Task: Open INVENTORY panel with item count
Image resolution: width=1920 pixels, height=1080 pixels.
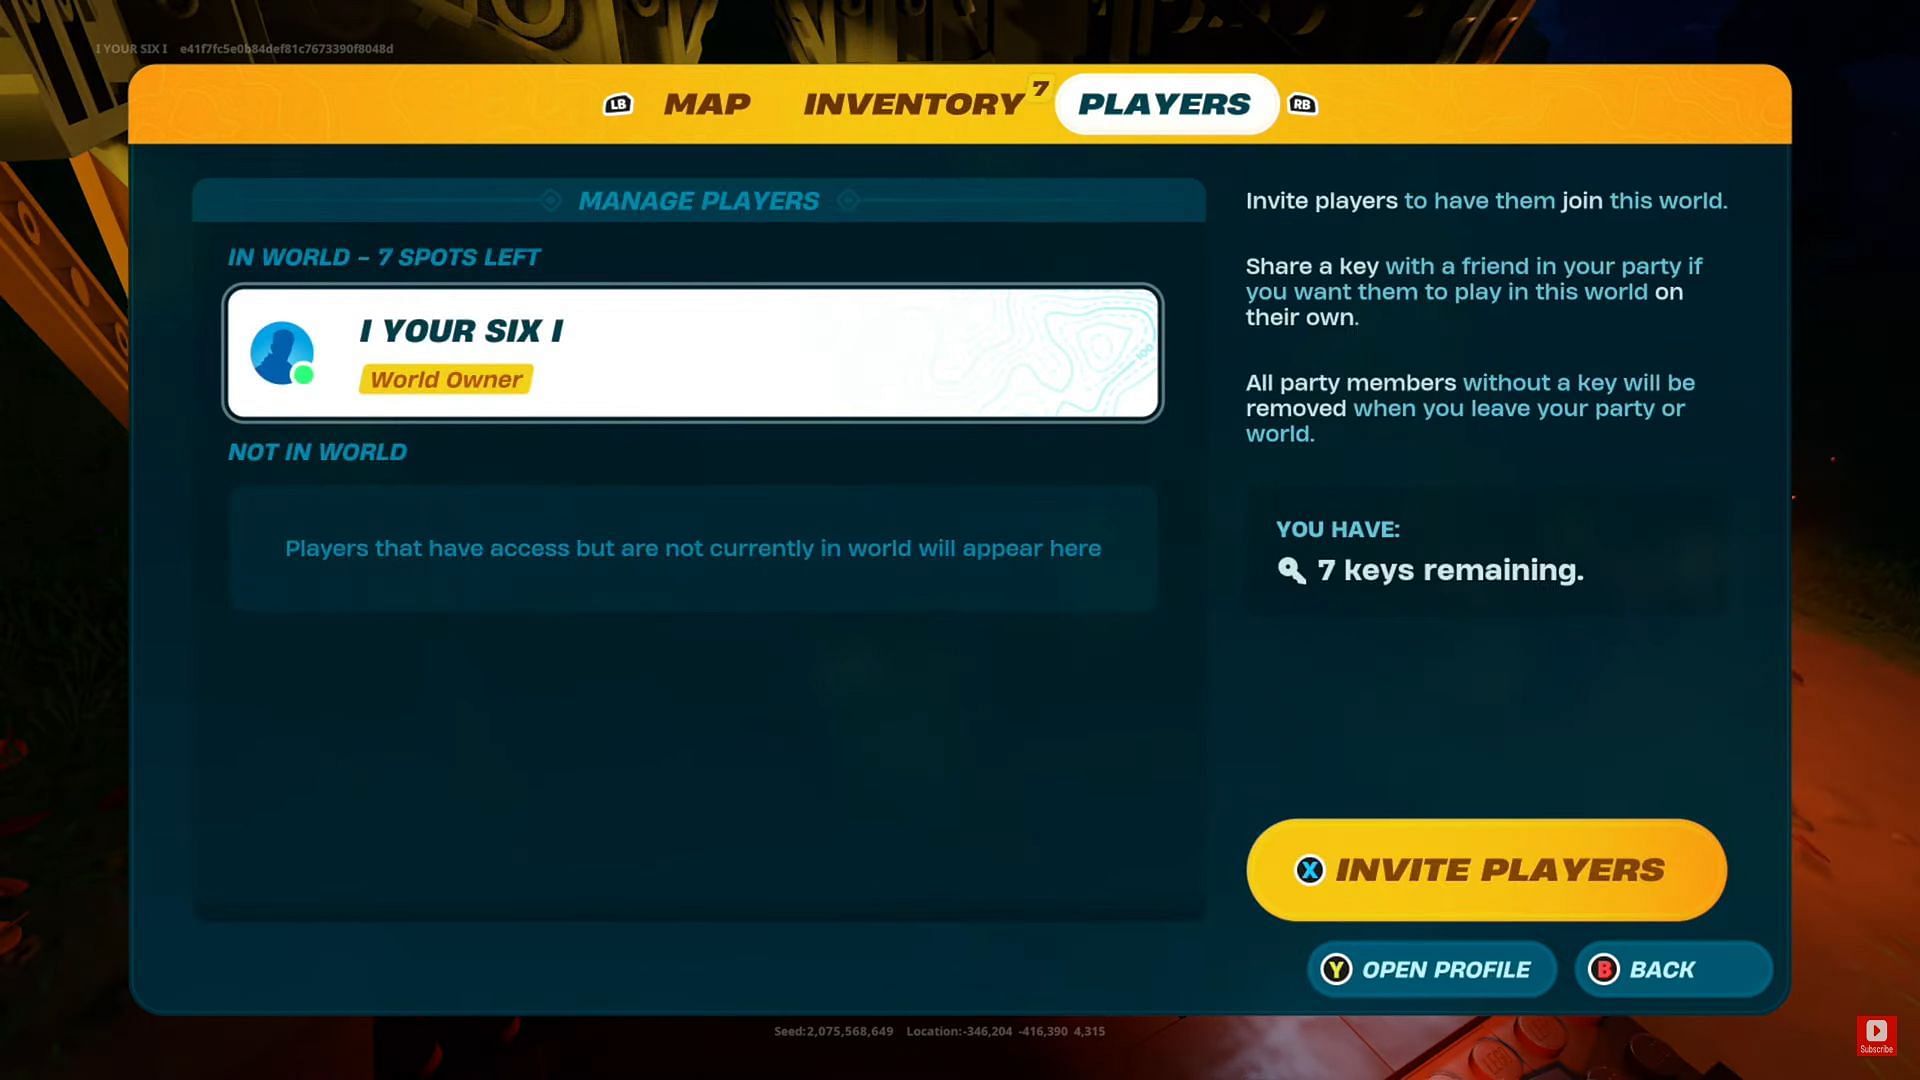Action: point(914,103)
